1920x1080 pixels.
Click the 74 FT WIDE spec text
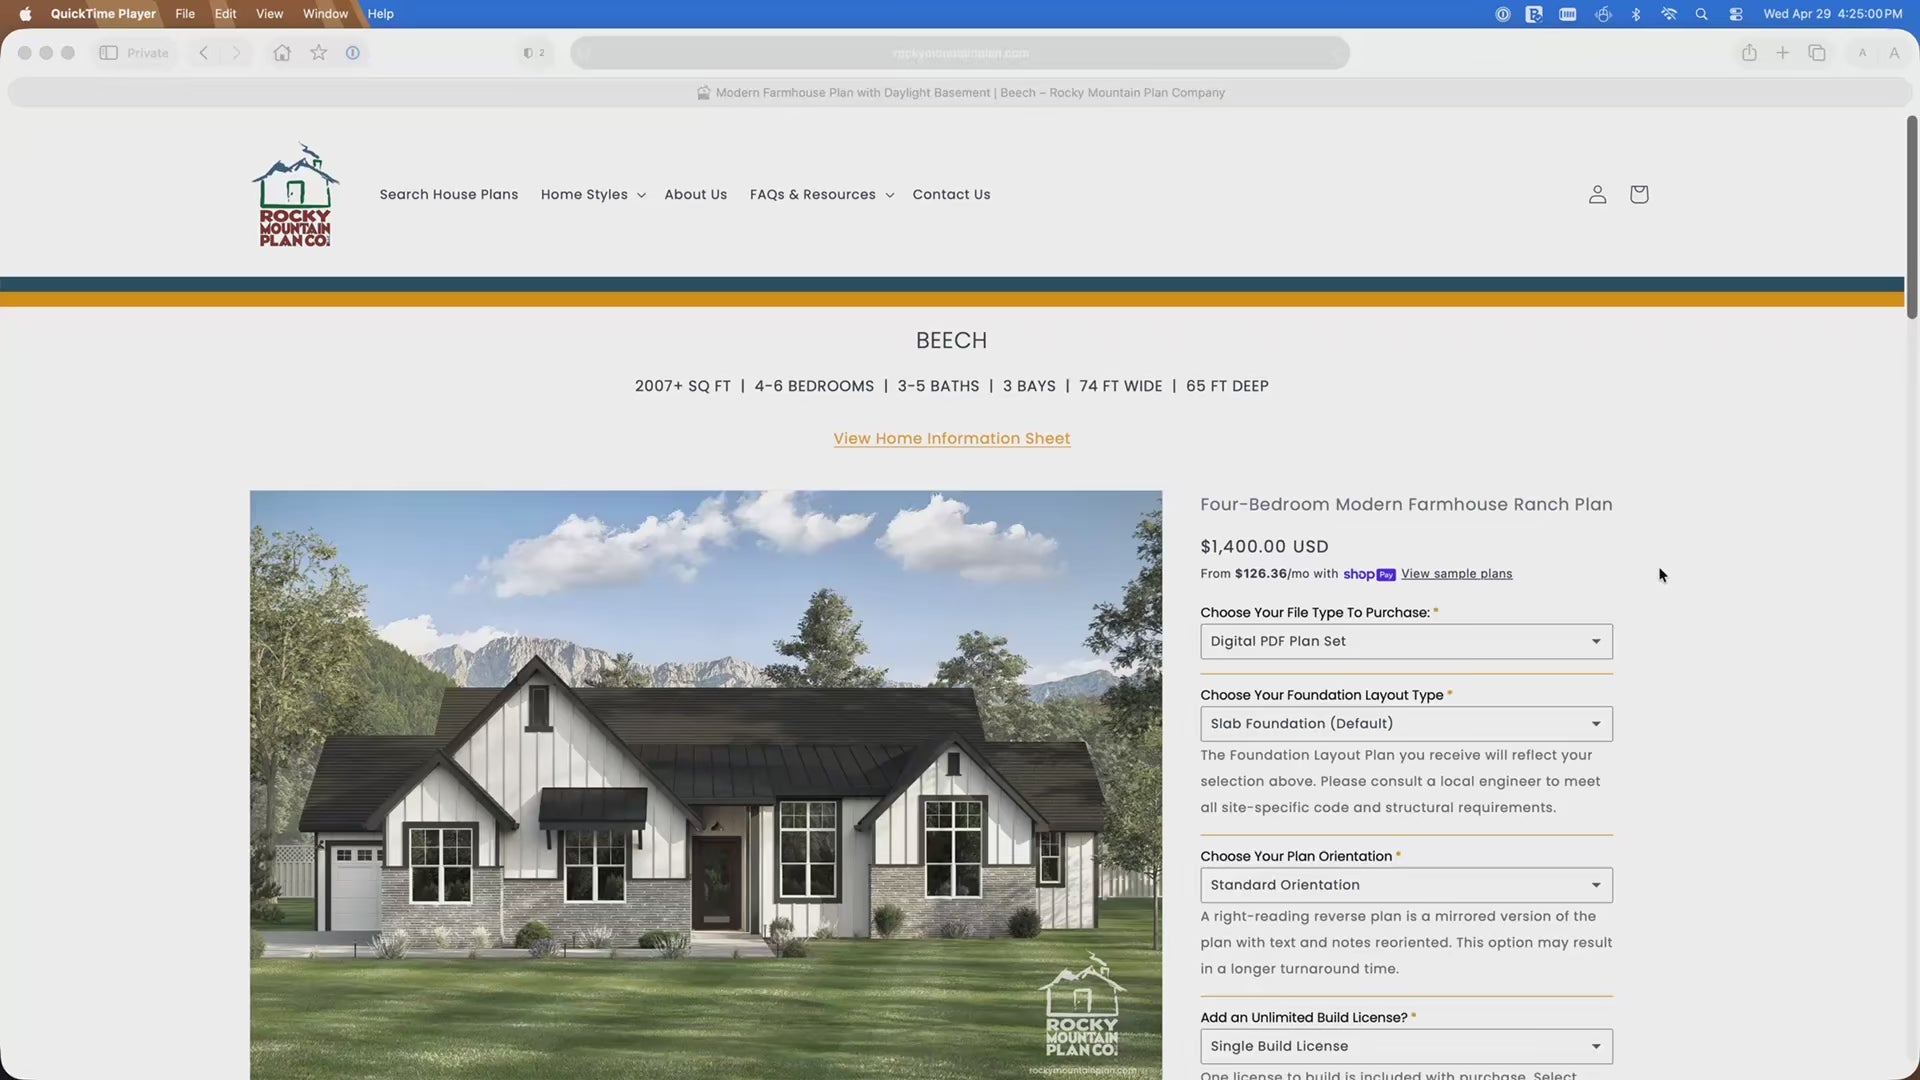pos(1120,386)
